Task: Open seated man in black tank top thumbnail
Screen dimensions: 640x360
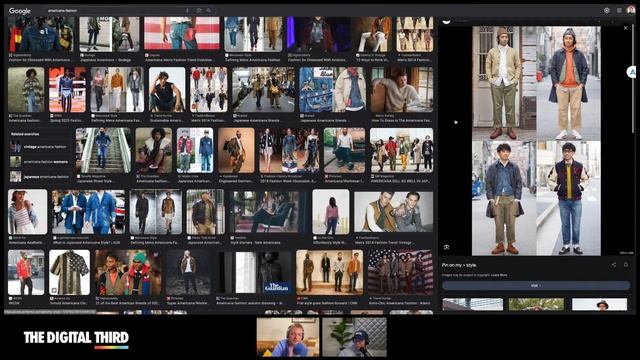Action: pos(167,90)
